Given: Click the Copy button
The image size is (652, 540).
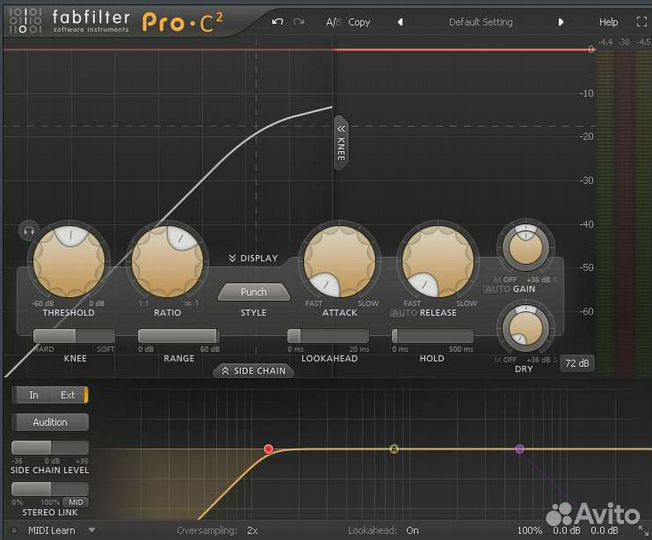Looking at the screenshot, I should (359, 22).
